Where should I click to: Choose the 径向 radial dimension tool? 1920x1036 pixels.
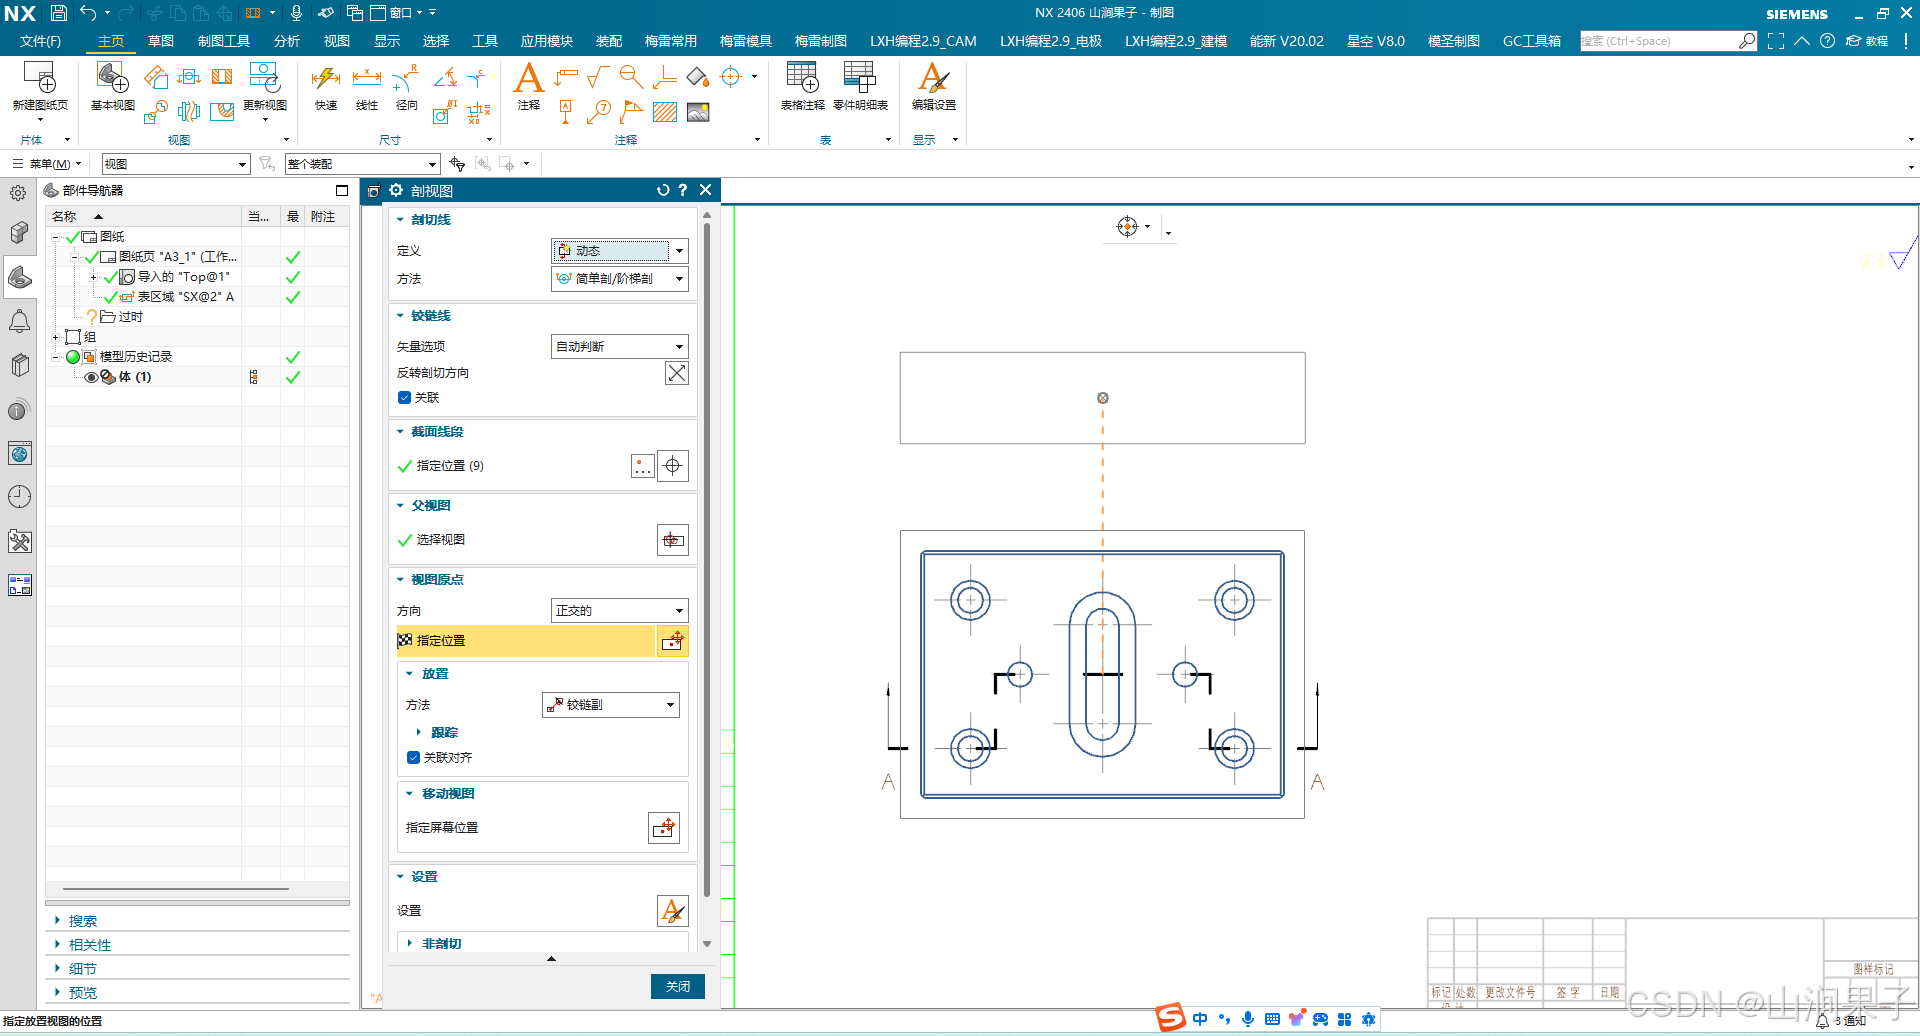406,78
